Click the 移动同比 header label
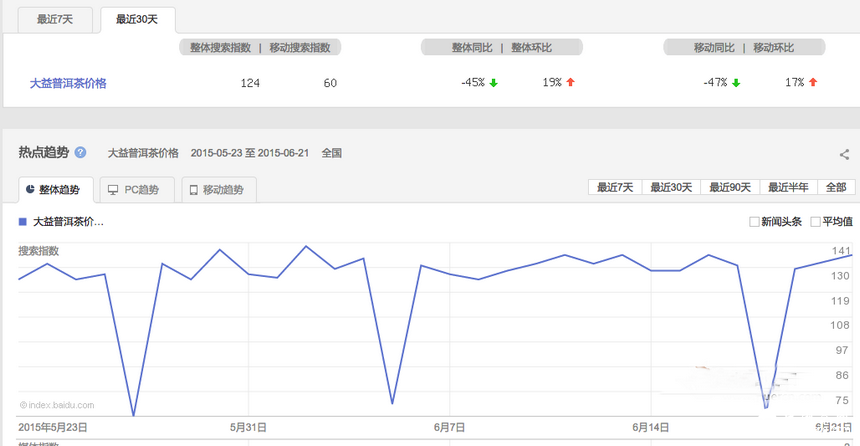 [714, 48]
